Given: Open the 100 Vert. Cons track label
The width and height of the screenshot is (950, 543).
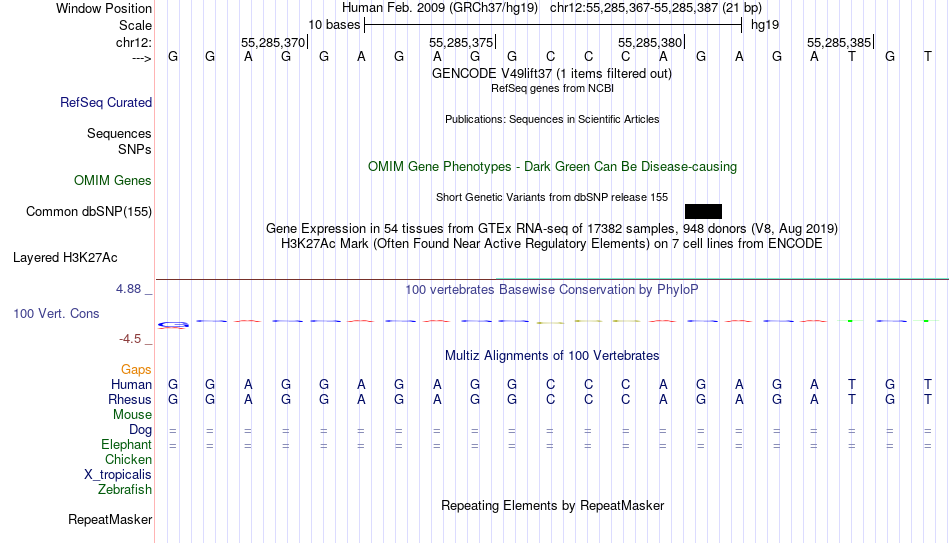Looking at the screenshot, I should [x=56, y=313].
